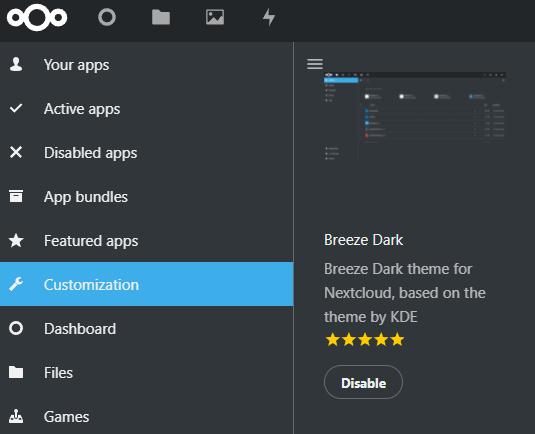Open Photos via top bar image icon

point(215,17)
